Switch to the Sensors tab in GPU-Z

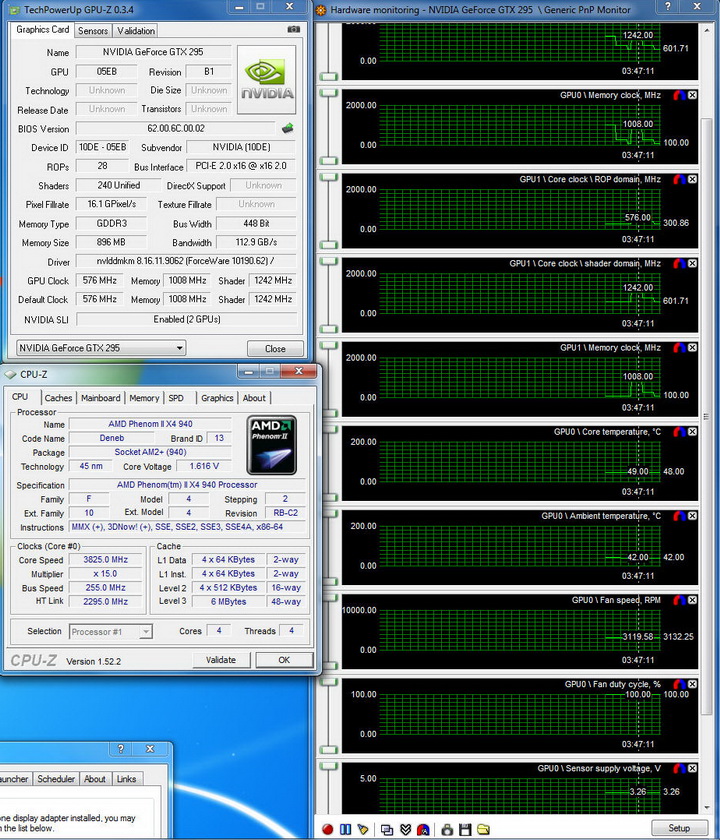[93, 31]
